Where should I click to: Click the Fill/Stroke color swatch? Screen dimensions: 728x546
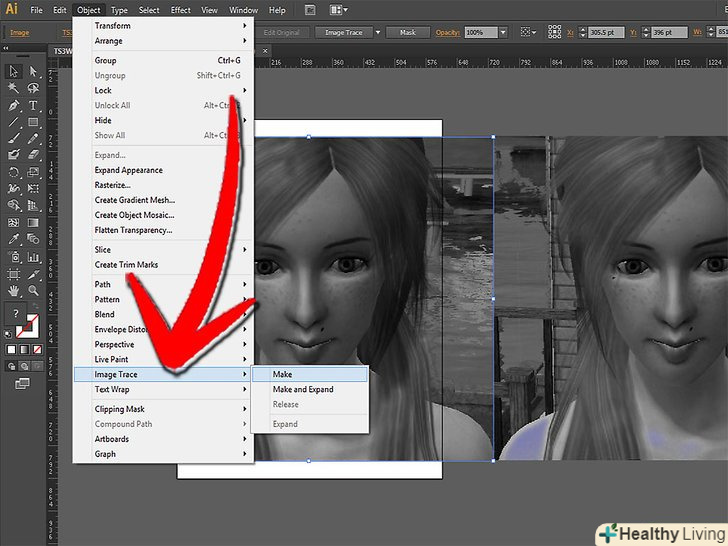[x=28, y=327]
